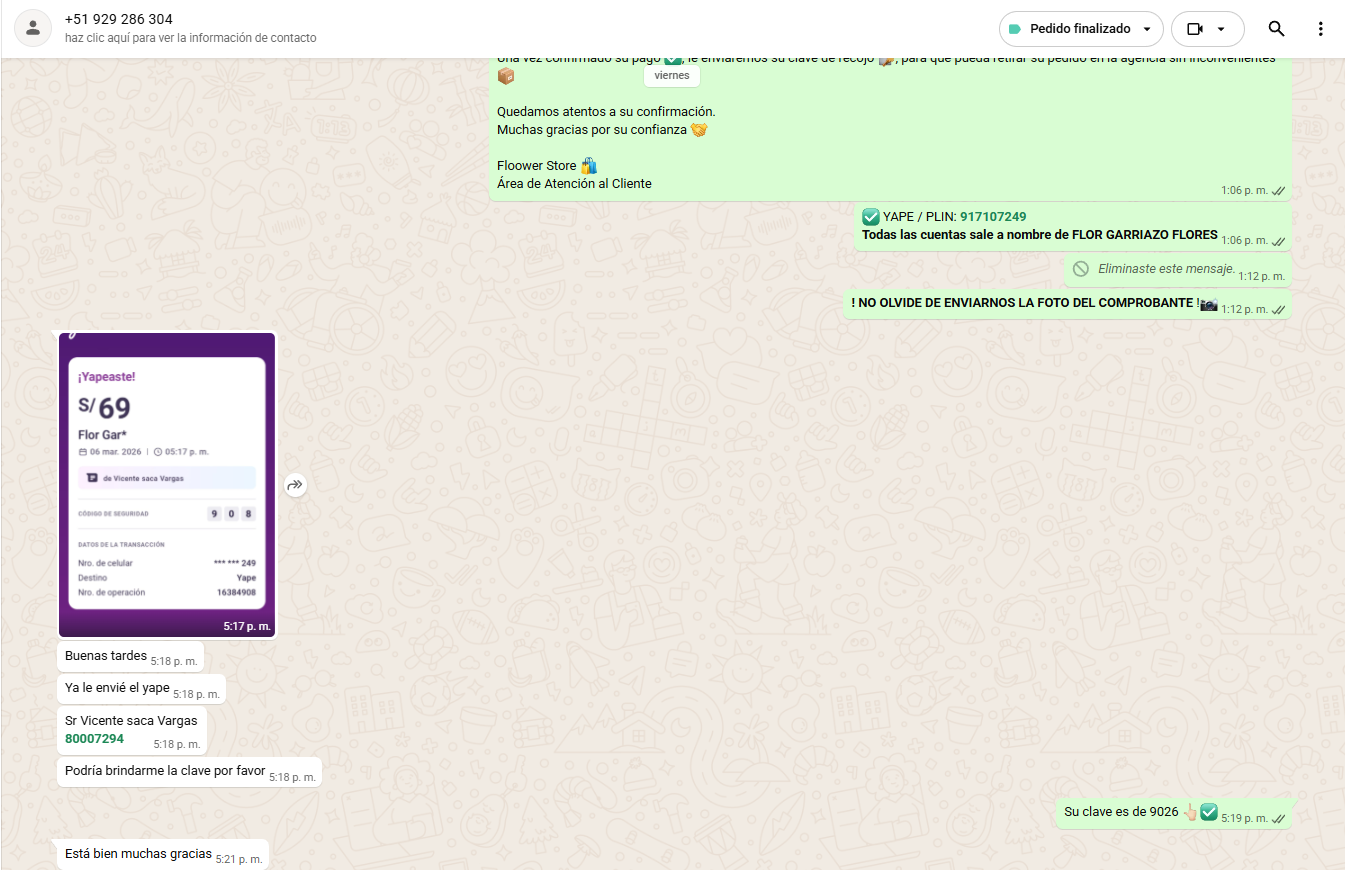The height and width of the screenshot is (870, 1345).
Task: Click the camera emoji in COMPROBANTE message
Action: coord(1209,303)
